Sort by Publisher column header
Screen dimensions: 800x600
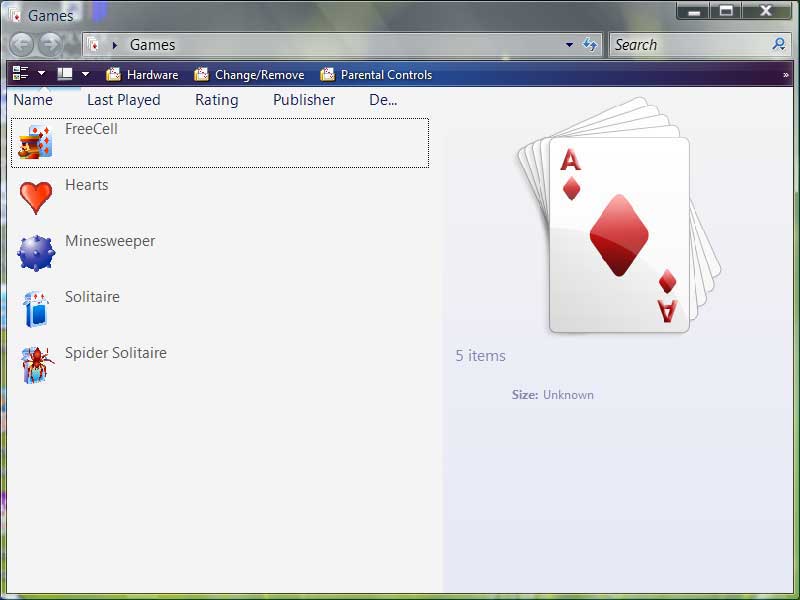(x=304, y=99)
